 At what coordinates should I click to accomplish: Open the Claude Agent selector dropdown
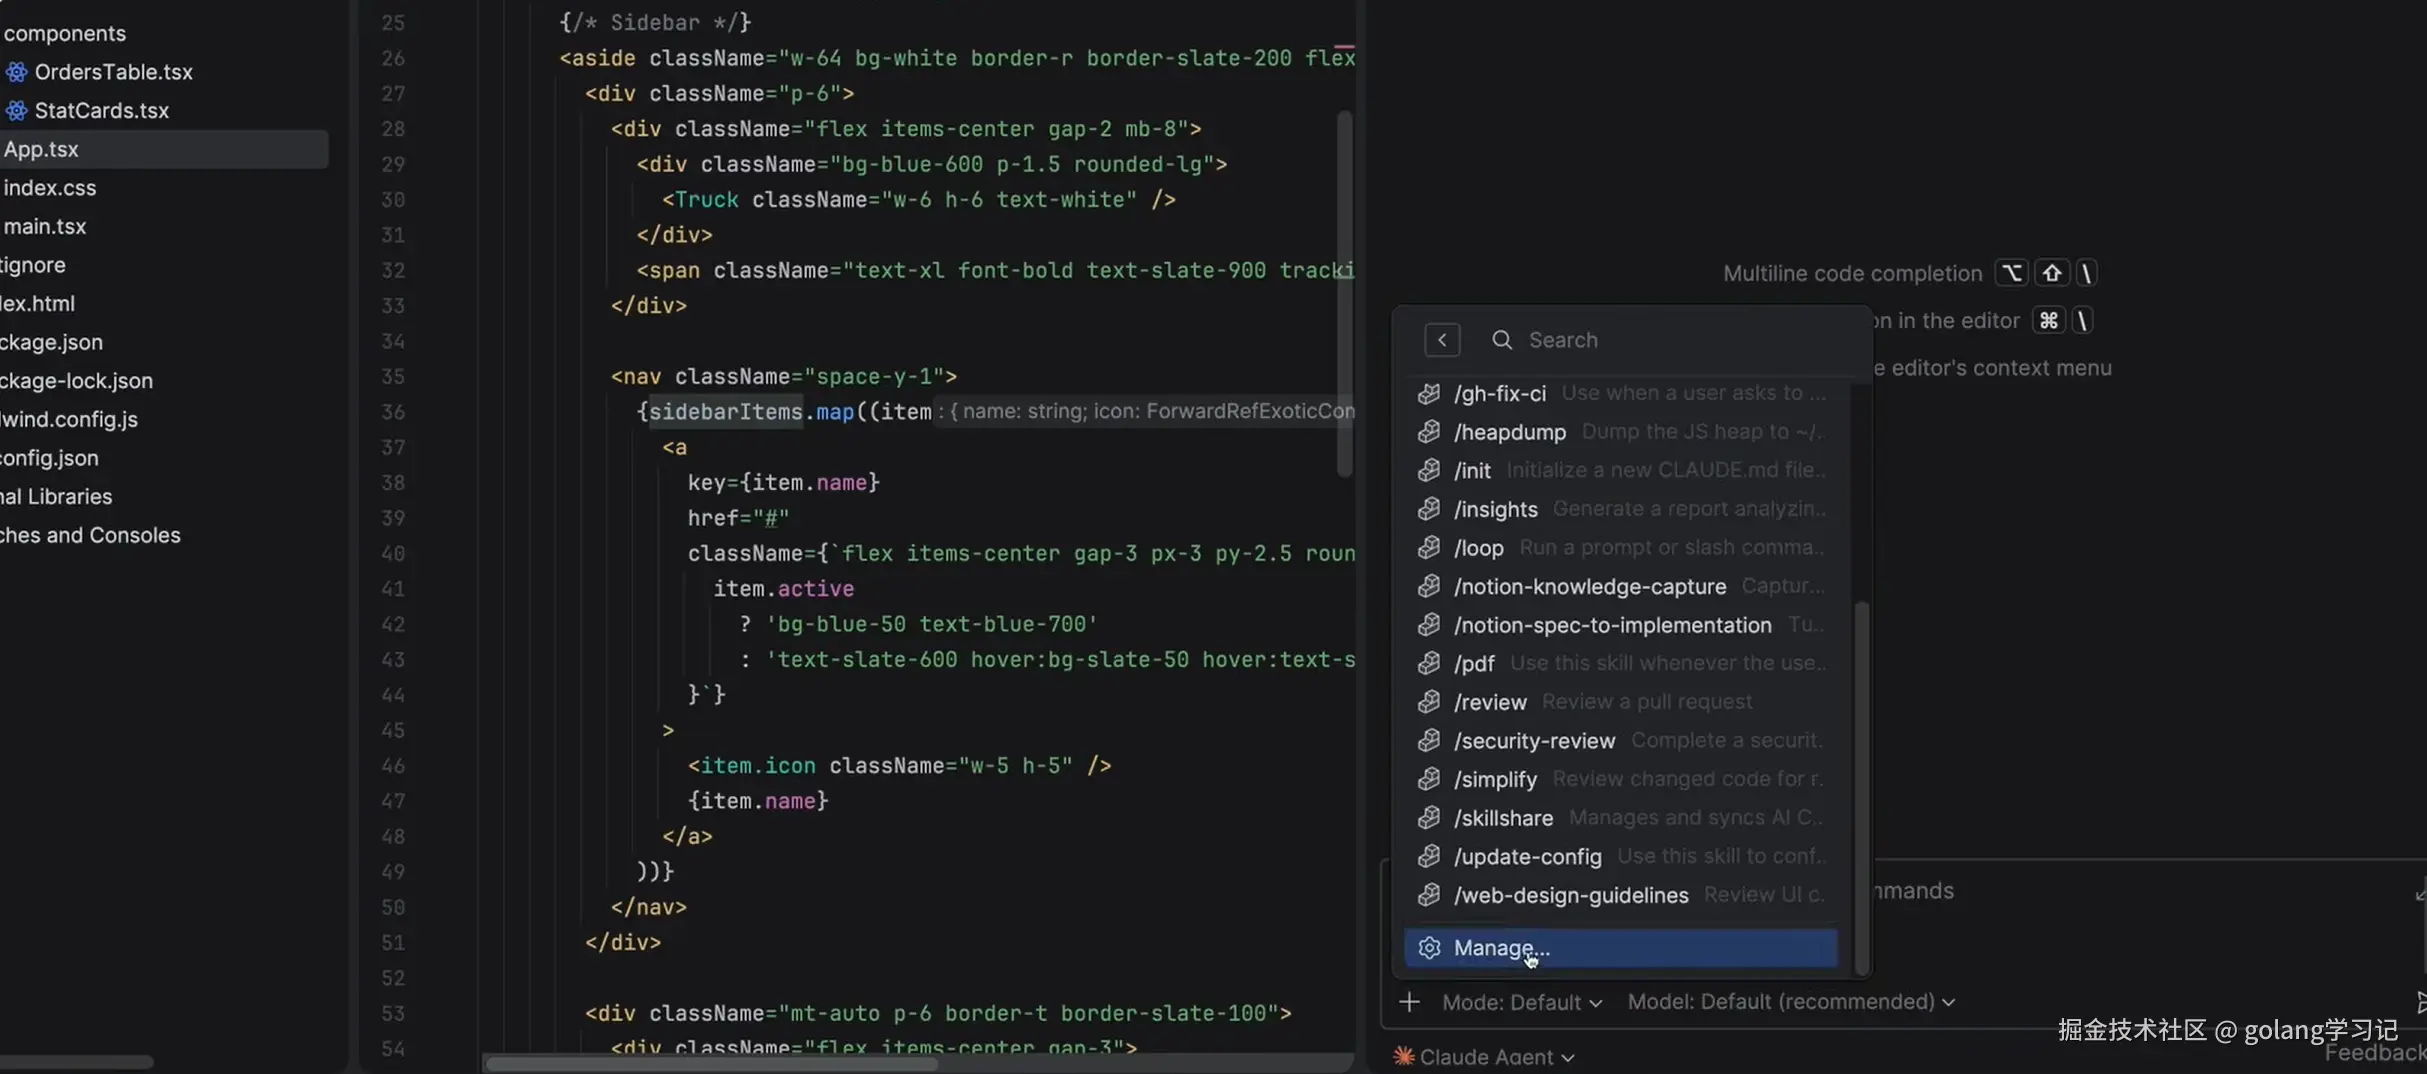1484,1056
